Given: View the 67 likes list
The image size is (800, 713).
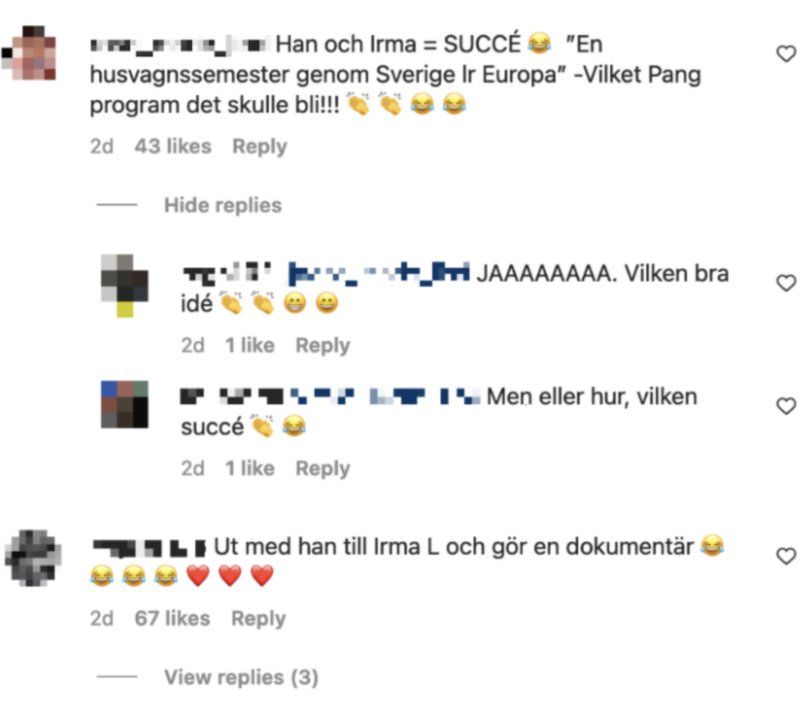Looking at the screenshot, I should tap(172, 619).
